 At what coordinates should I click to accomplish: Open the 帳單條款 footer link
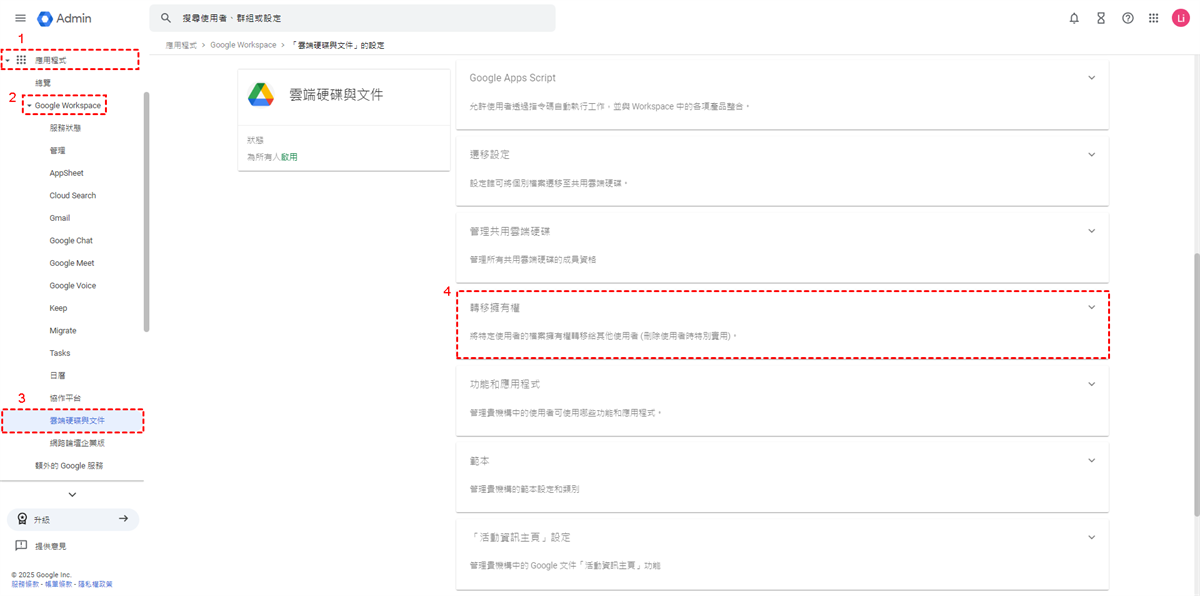click(x=57, y=584)
